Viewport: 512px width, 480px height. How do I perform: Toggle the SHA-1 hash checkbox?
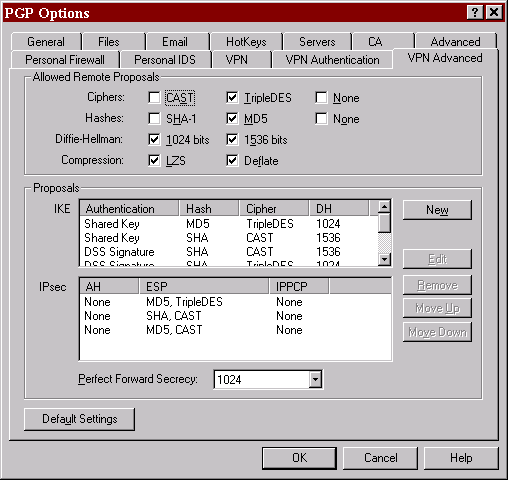point(154,119)
